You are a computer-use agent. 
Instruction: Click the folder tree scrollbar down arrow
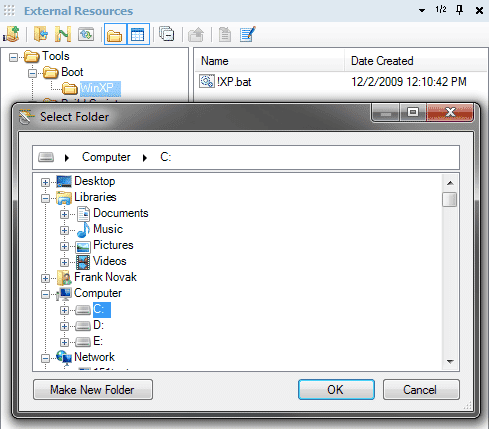[x=450, y=362]
